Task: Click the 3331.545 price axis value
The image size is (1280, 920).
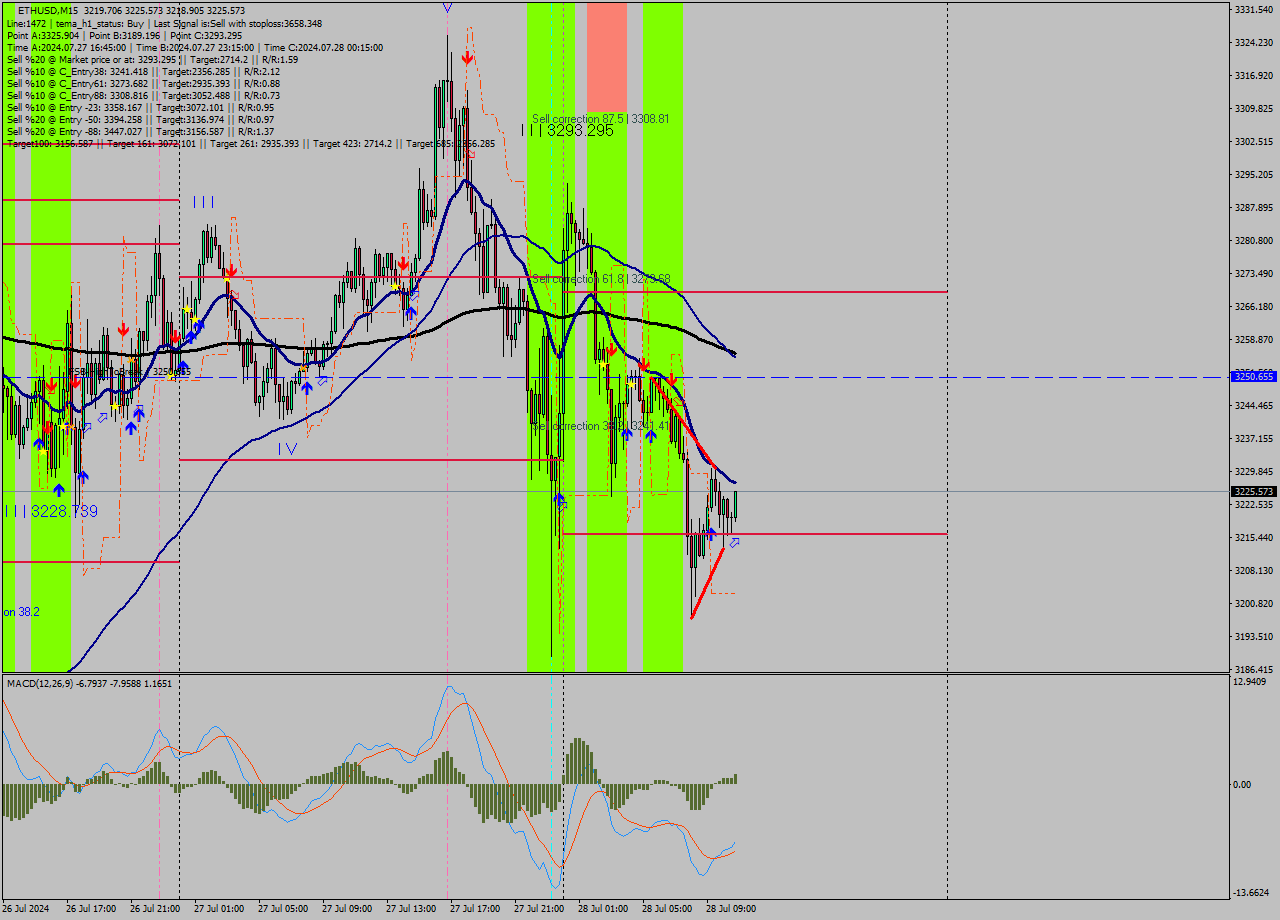Action: (1253, 9)
